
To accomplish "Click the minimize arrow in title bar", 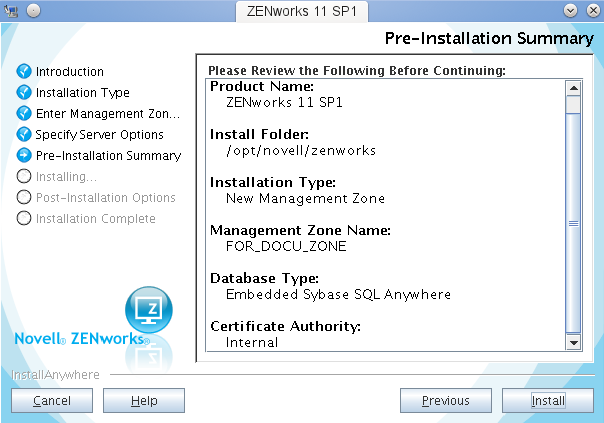I will 570,10.
